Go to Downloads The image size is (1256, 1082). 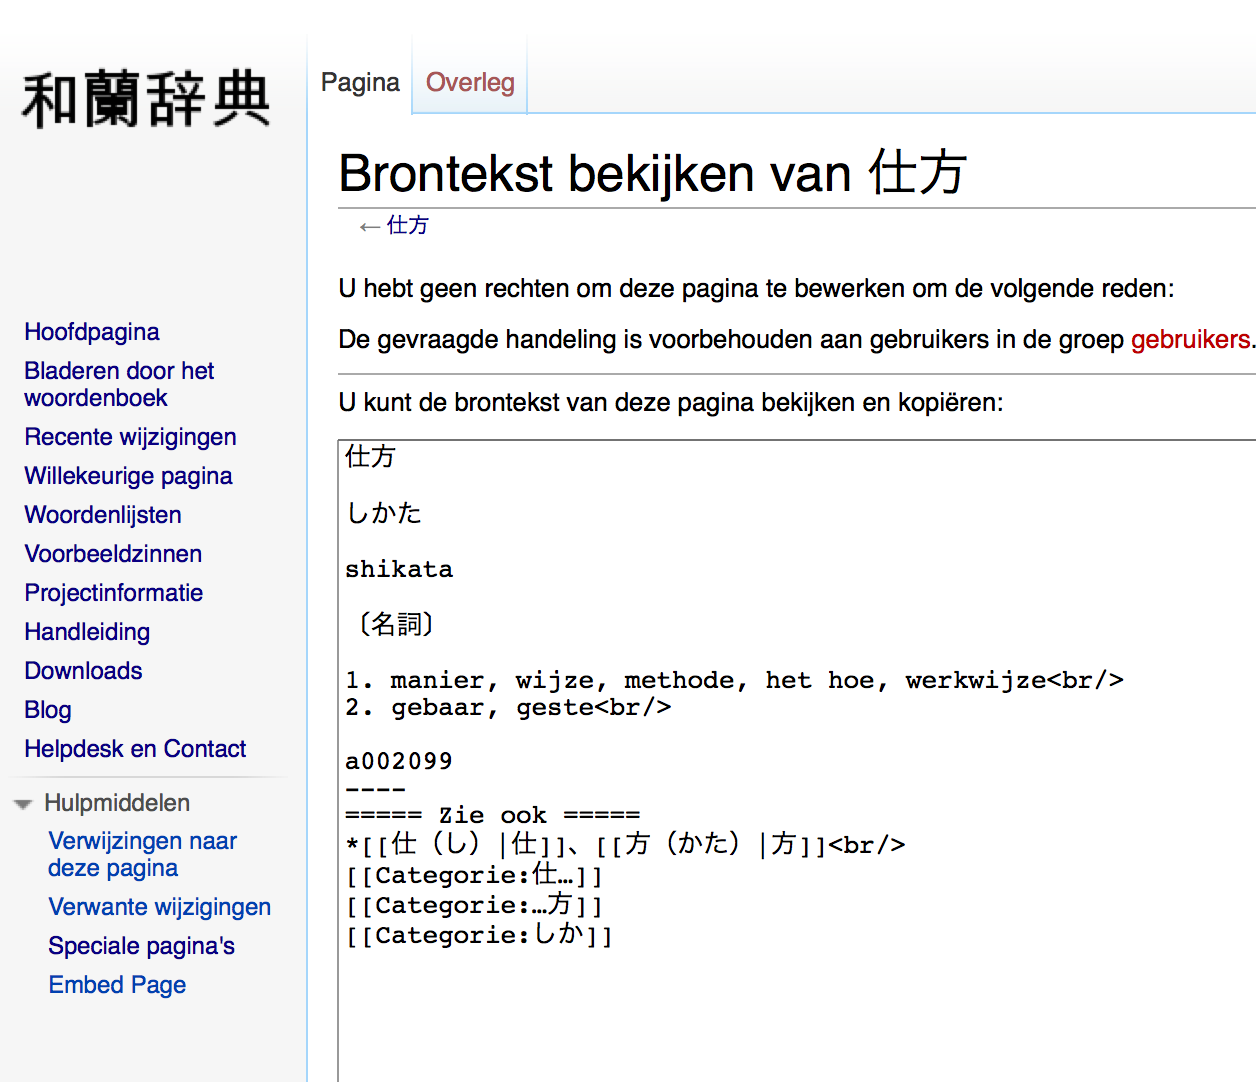point(83,671)
